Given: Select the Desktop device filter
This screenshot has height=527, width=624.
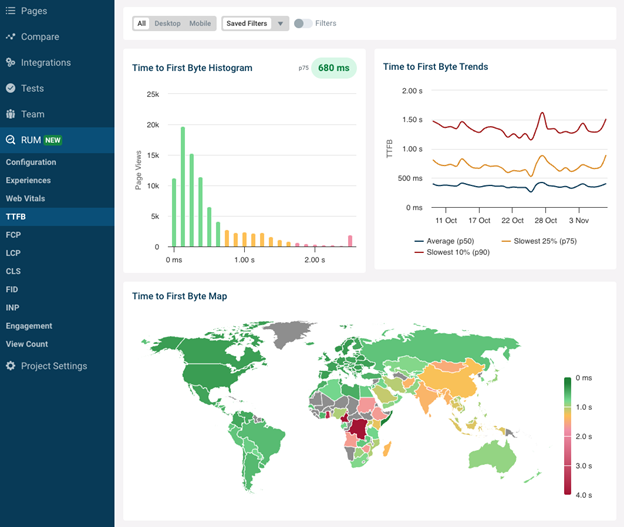Looking at the screenshot, I should tap(167, 23).
